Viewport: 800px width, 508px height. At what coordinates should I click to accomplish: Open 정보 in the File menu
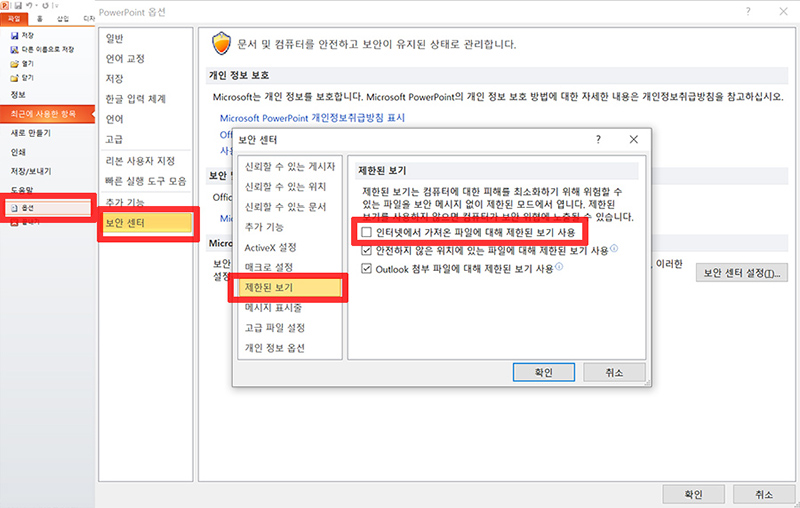[18, 95]
